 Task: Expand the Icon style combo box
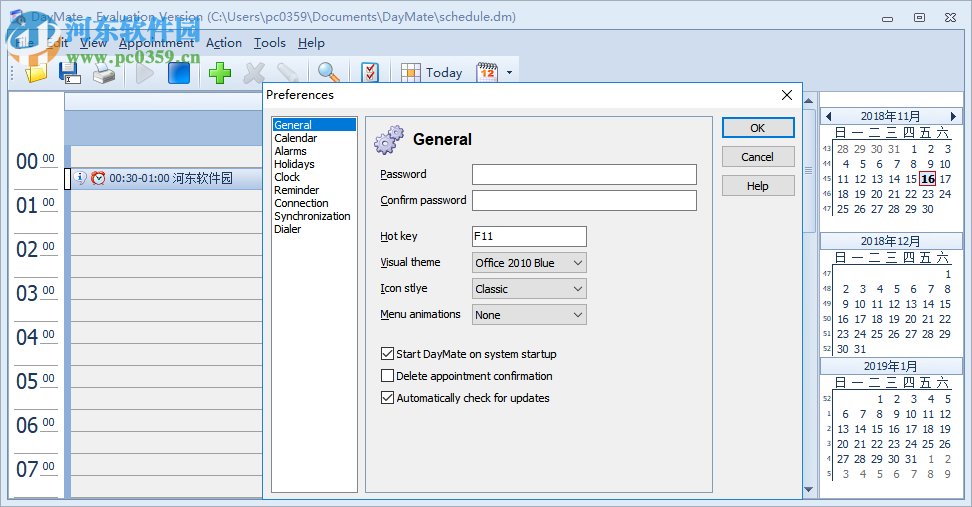click(x=529, y=289)
